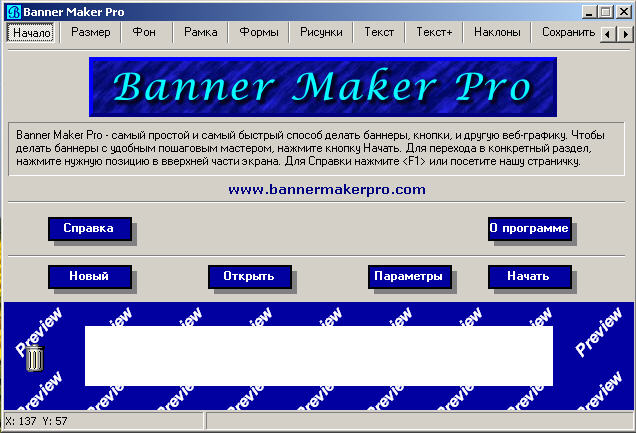
Task: Select the Текст+ tab
Action: click(x=434, y=32)
